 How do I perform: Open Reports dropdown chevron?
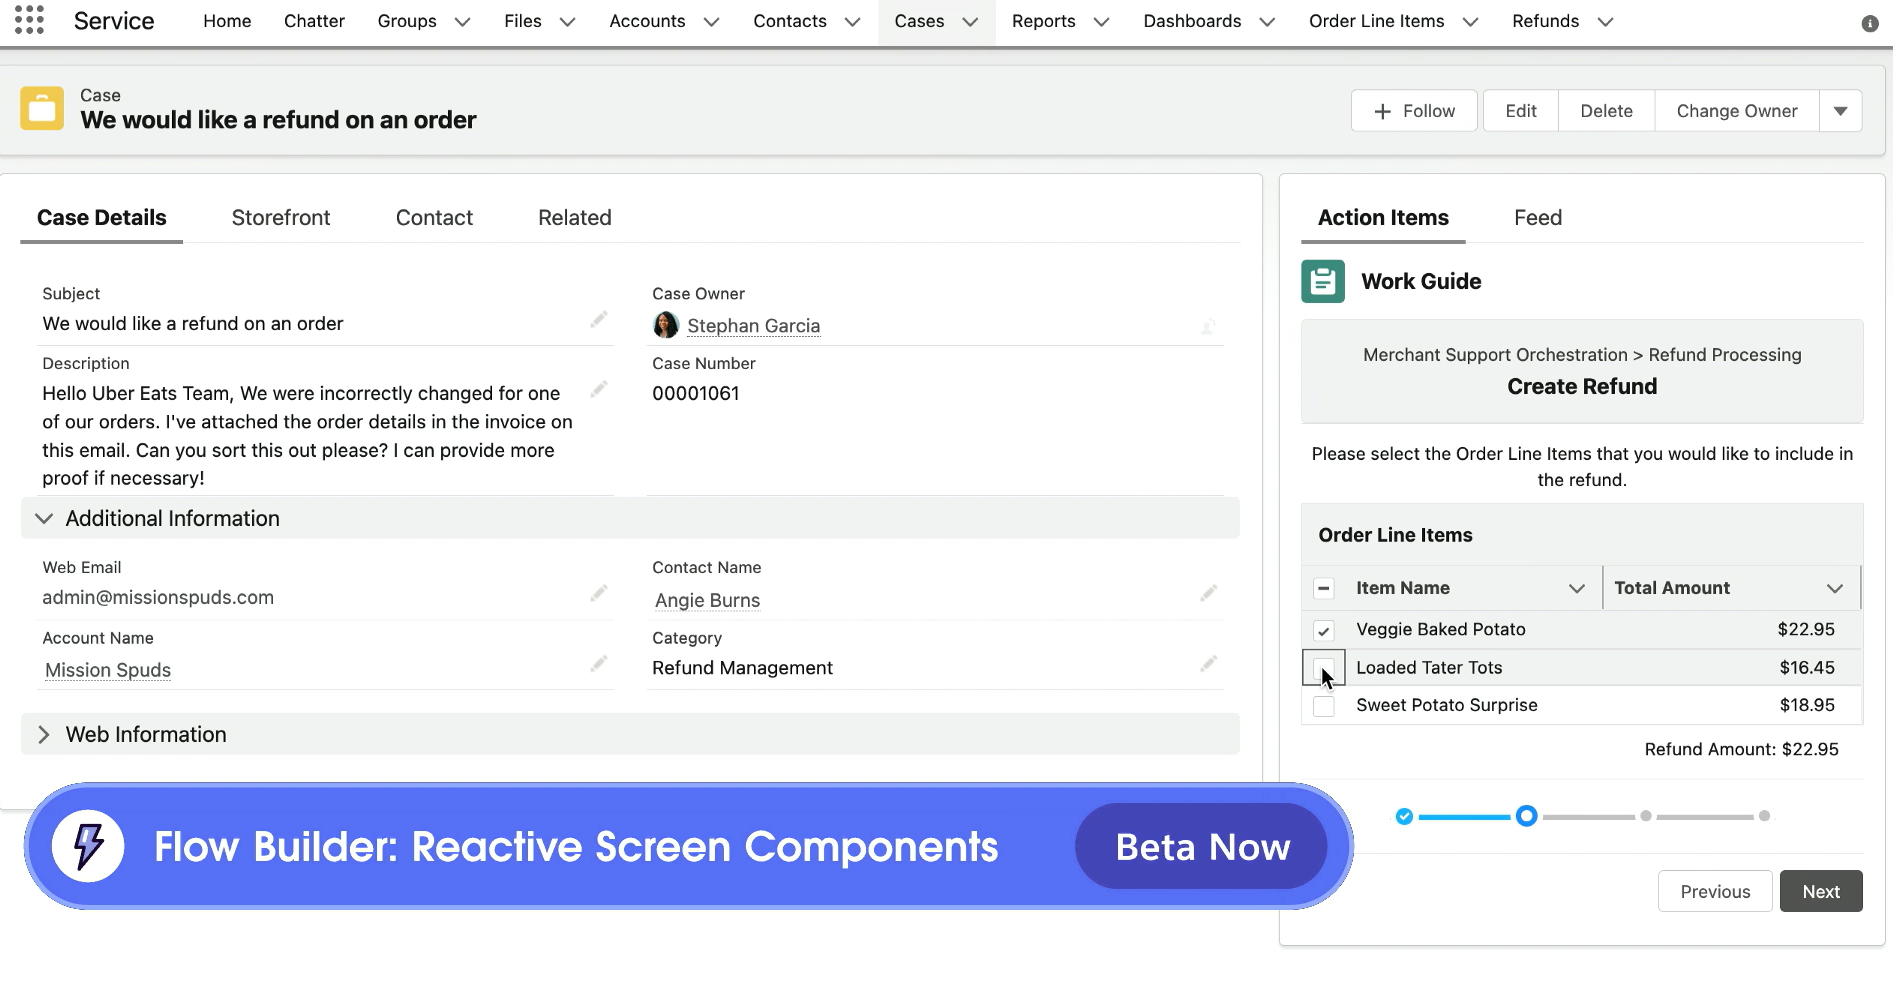click(1101, 22)
